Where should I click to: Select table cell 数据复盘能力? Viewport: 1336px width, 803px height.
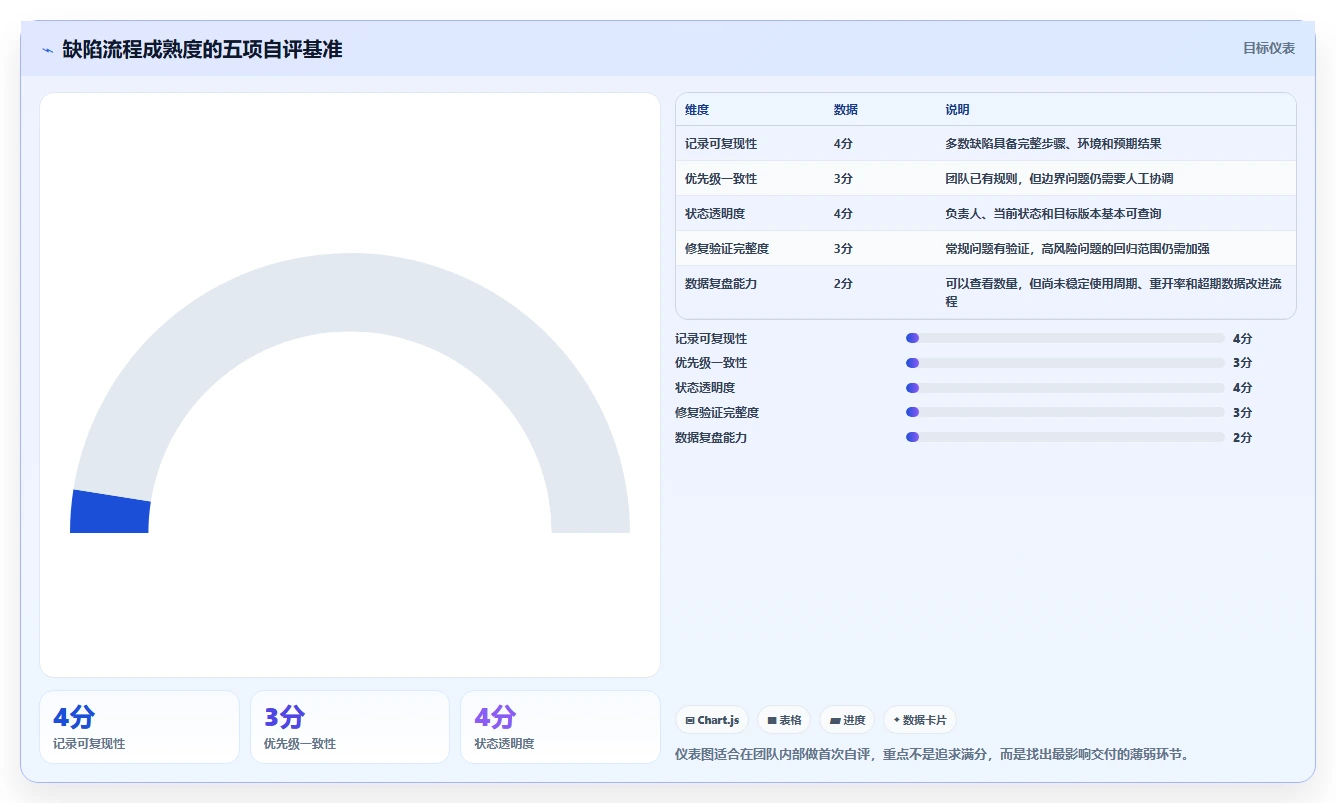point(721,284)
